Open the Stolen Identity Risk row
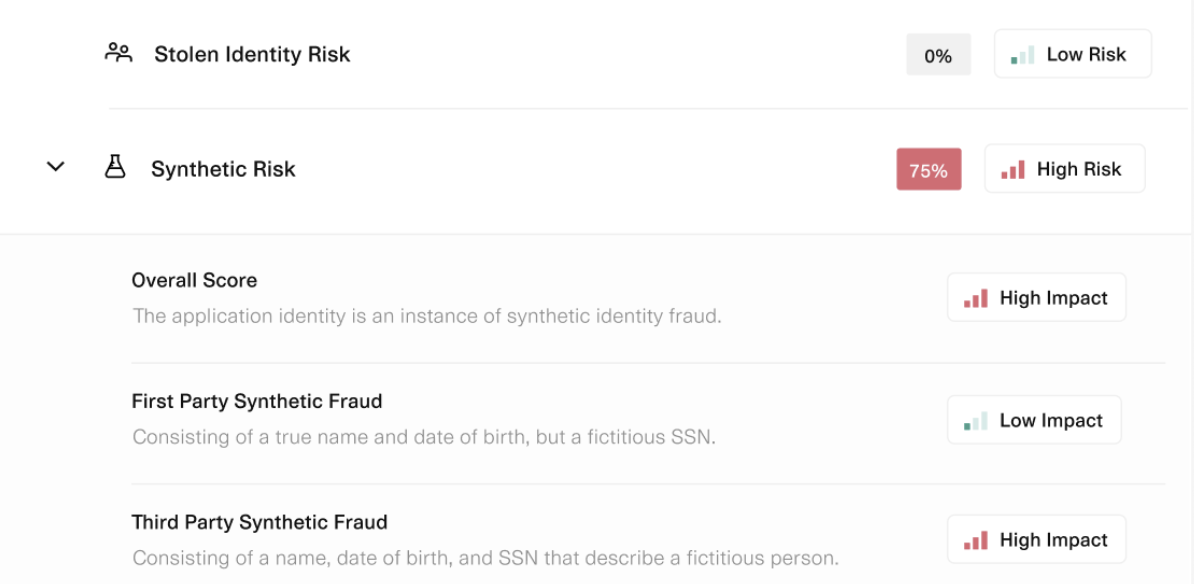Image resolution: width=1194 pixels, height=584 pixels. click(x=252, y=54)
